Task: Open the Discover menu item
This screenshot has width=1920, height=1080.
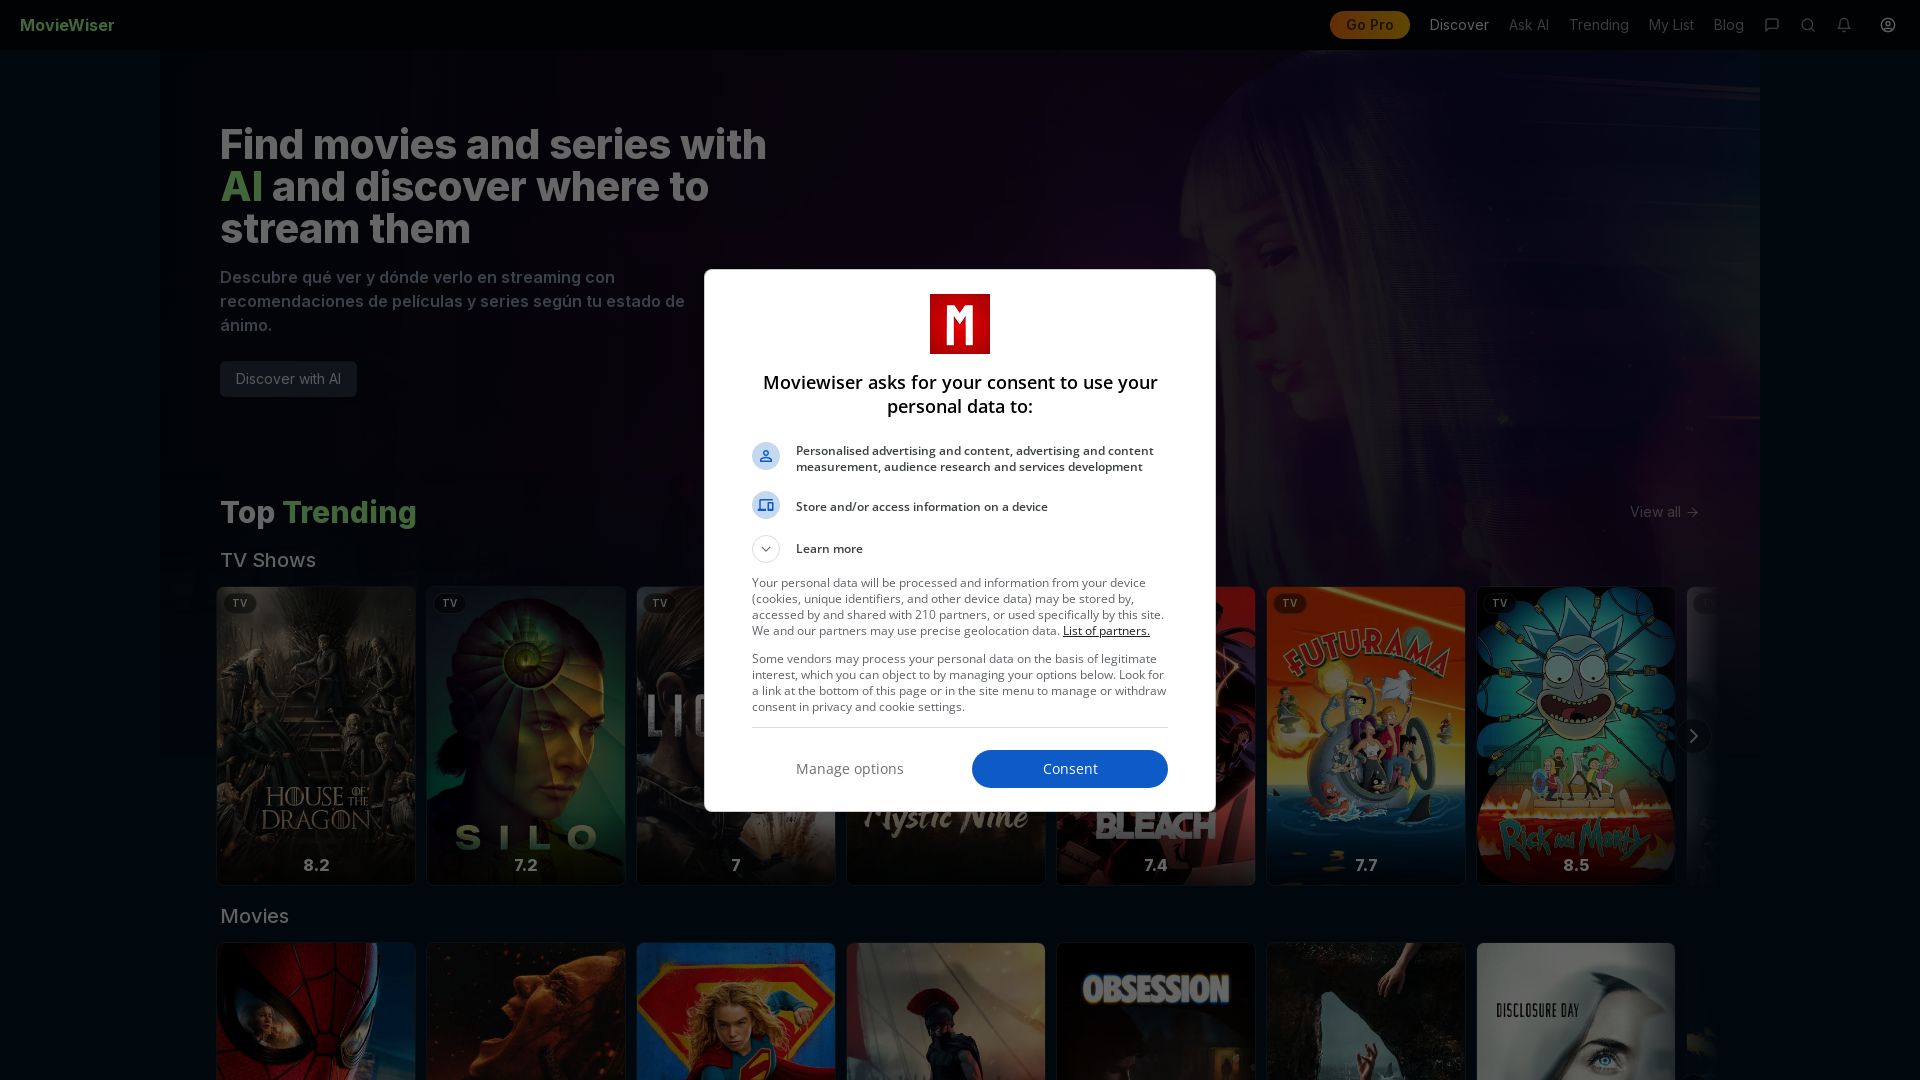Action: pyautogui.click(x=1459, y=25)
